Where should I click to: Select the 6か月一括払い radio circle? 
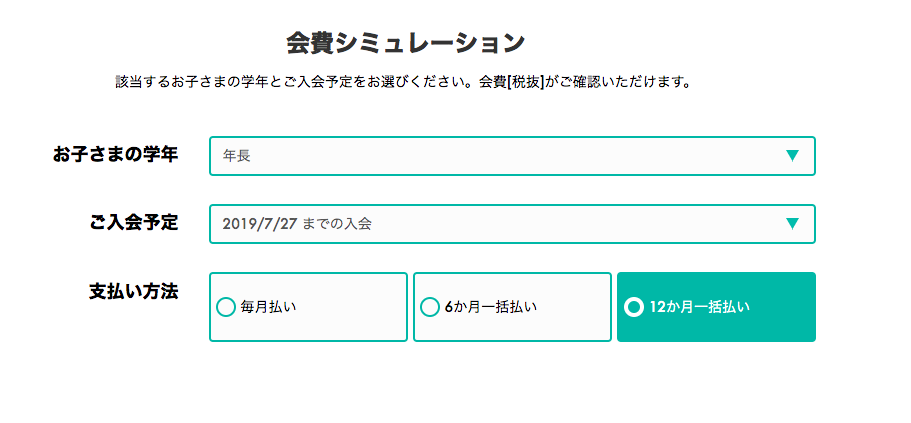click(429, 307)
